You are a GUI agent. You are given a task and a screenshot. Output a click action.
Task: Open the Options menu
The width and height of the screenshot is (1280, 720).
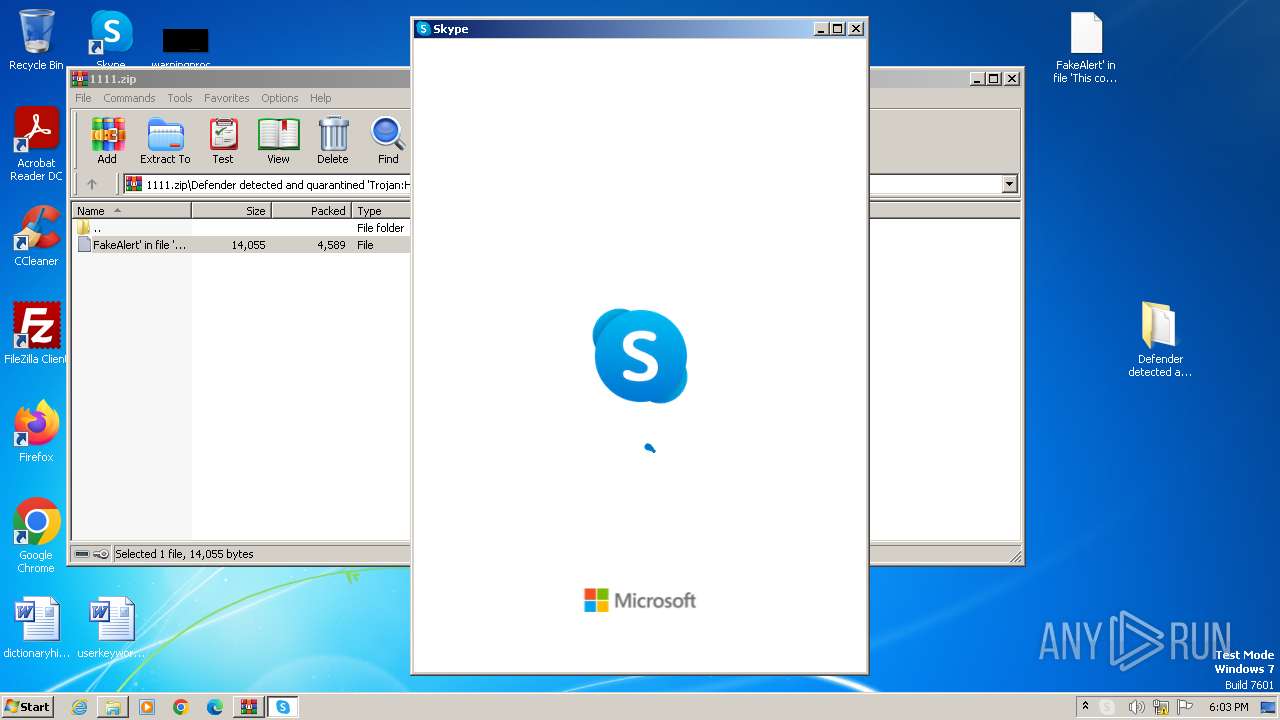280,98
